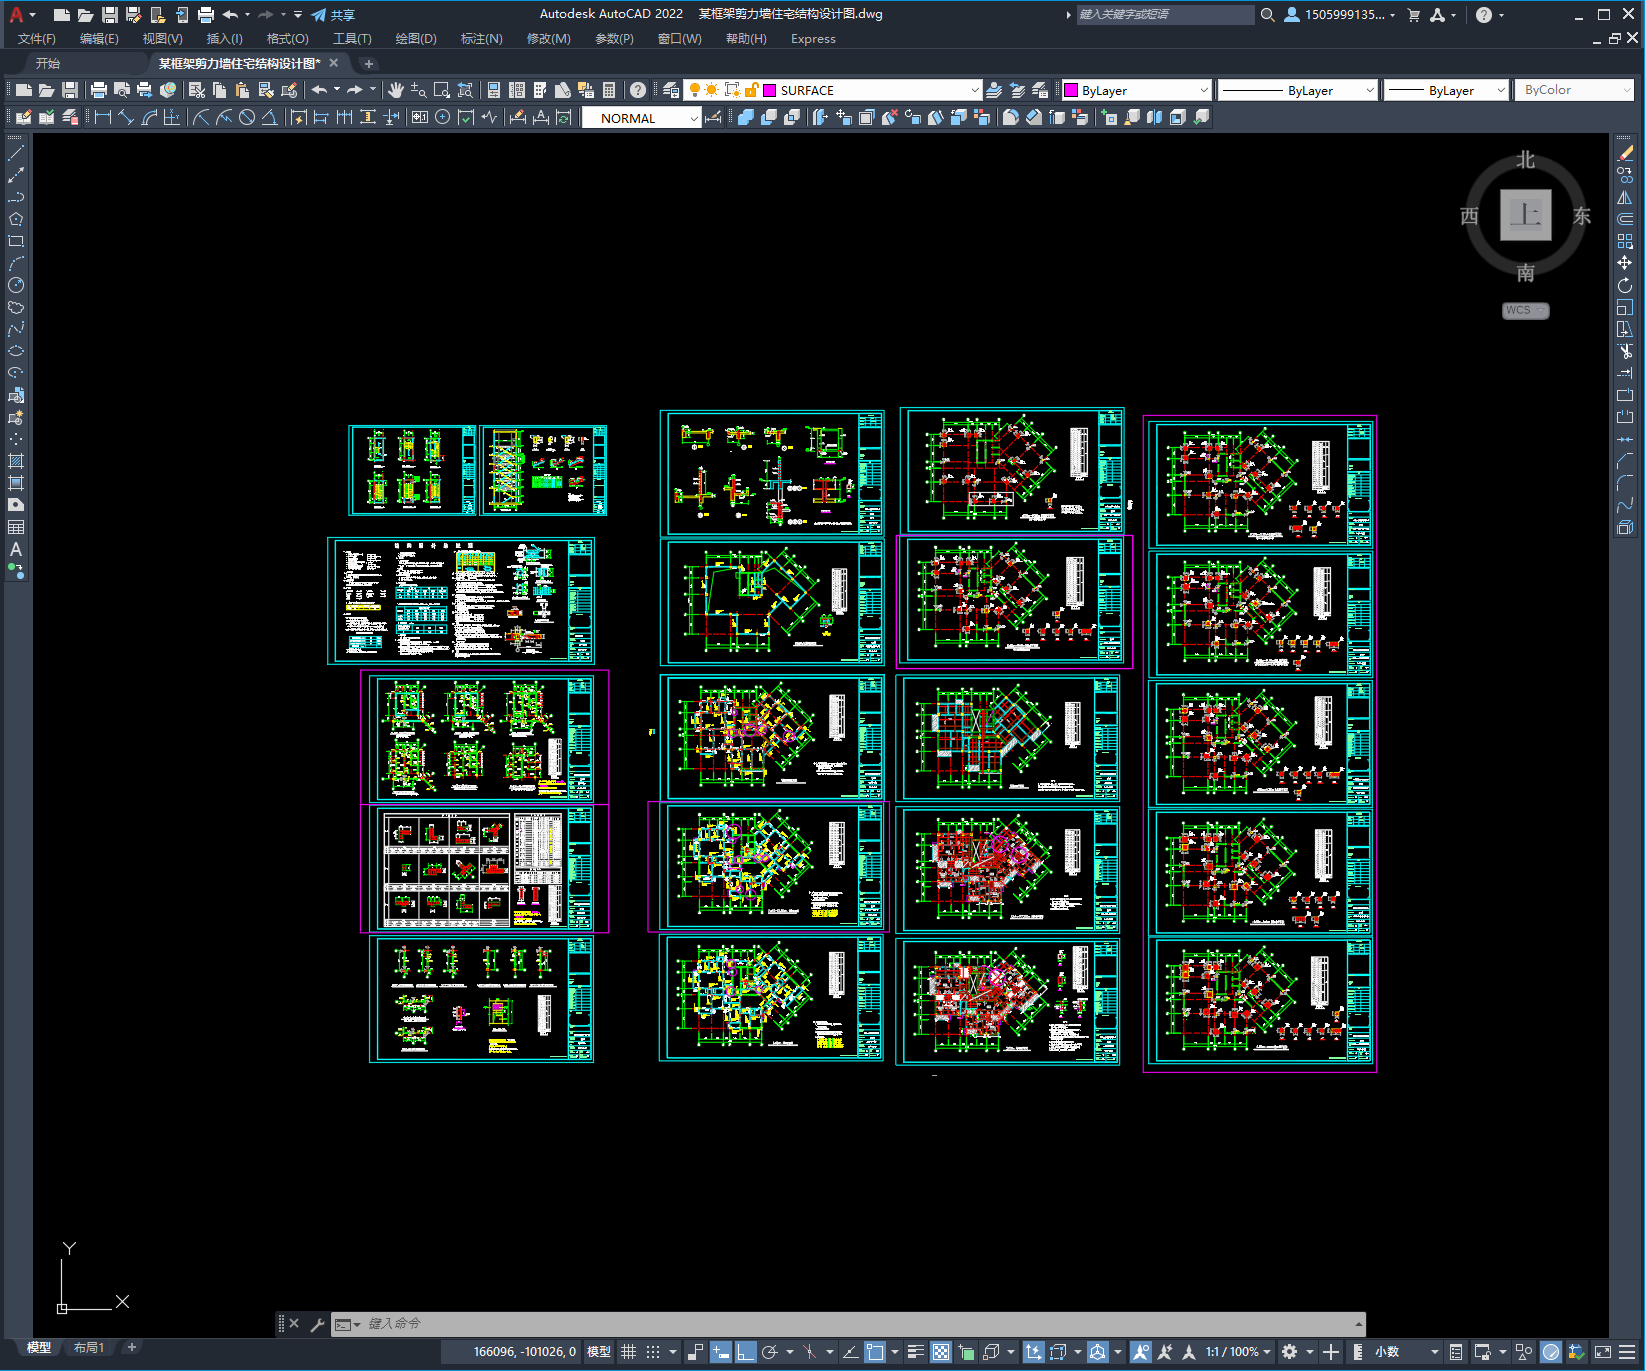Image resolution: width=1645 pixels, height=1371 pixels.
Task: Toggle polar tracking in status bar
Action: click(x=769, y=1352)
